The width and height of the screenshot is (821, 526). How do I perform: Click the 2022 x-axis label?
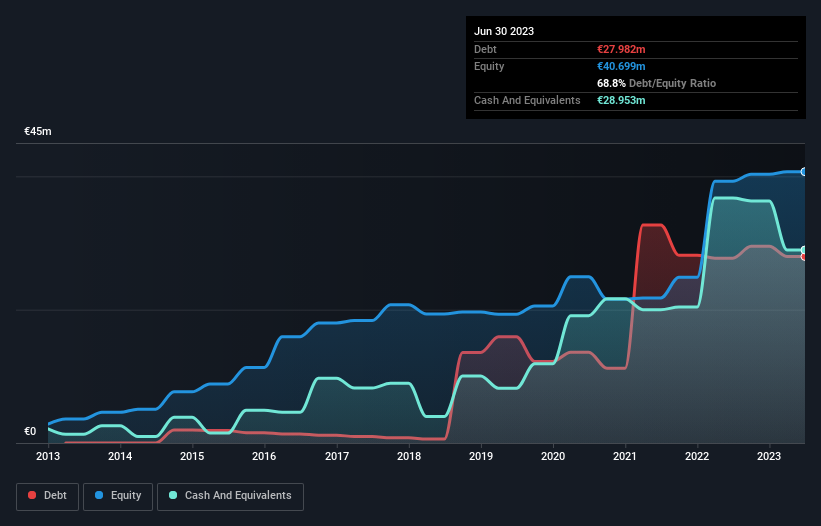click(x=697, y=456)
